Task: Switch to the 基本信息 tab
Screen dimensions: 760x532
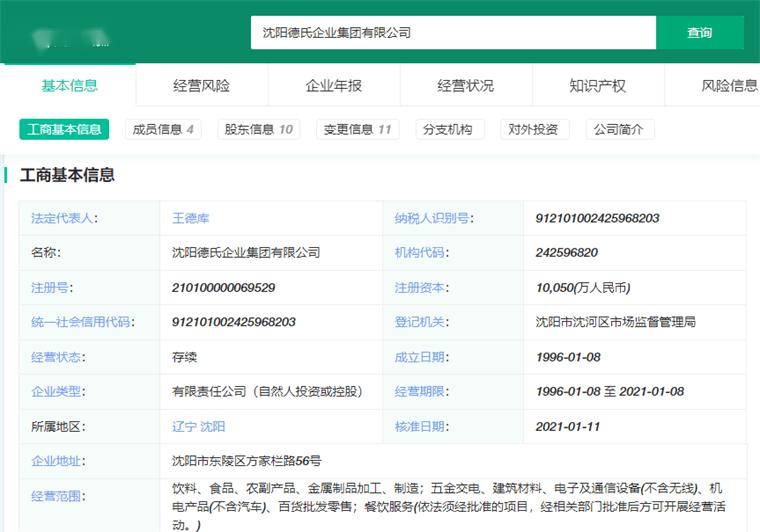Action: click(69, 86)
